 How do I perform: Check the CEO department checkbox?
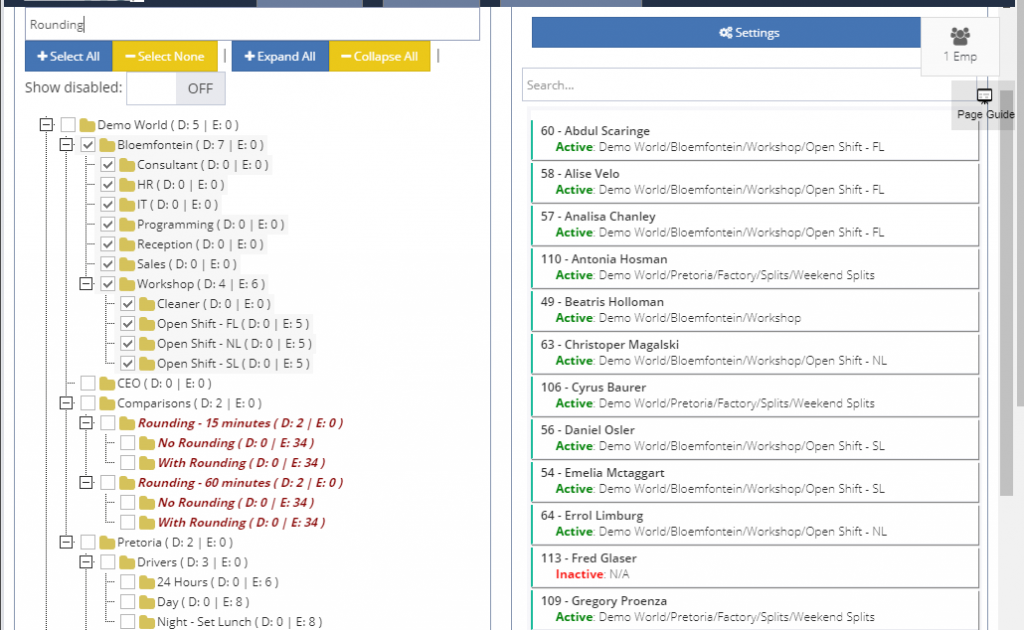[x=88, y=383]
